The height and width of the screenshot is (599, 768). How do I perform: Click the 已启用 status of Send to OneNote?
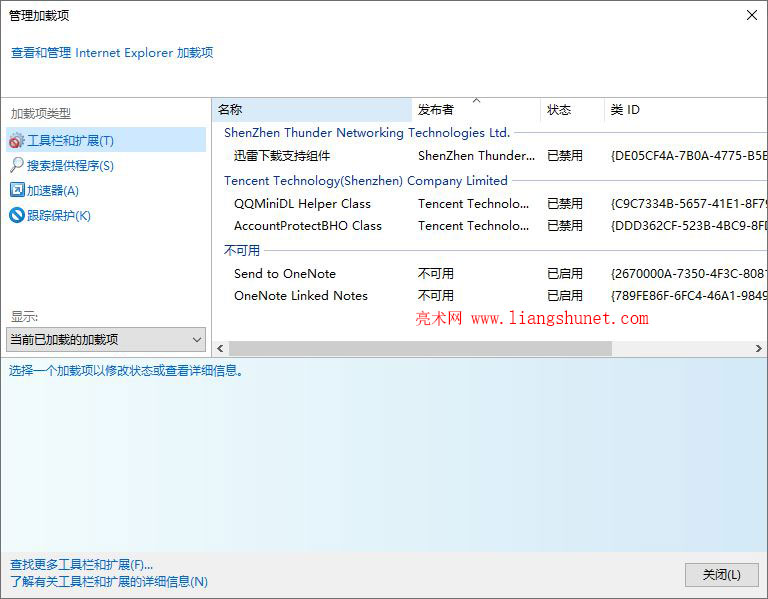(x=565, y=274)
